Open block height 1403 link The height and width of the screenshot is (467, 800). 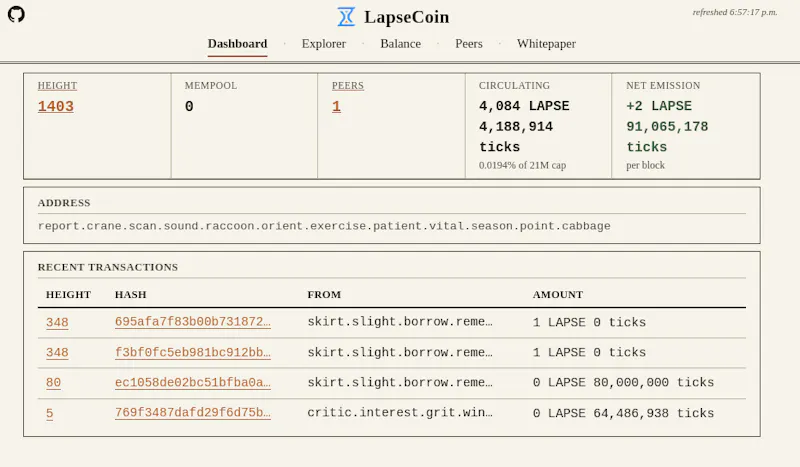(56, 106)
